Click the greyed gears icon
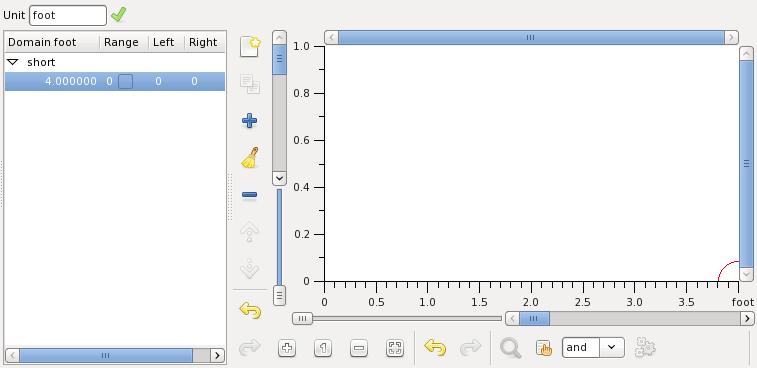 pyautogui.click(x=645, y=347)
